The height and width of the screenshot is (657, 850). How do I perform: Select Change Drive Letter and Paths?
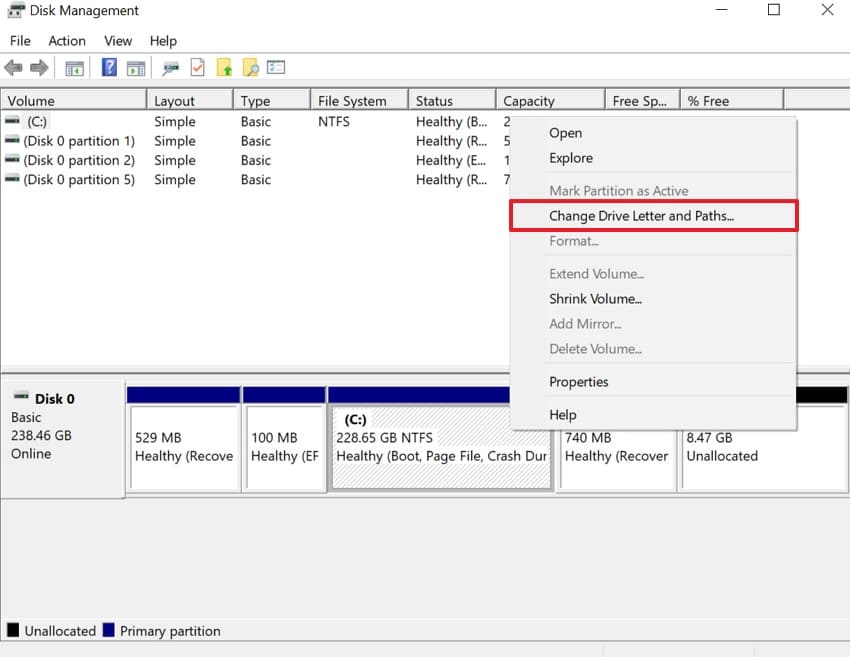[x=653, y=216]
